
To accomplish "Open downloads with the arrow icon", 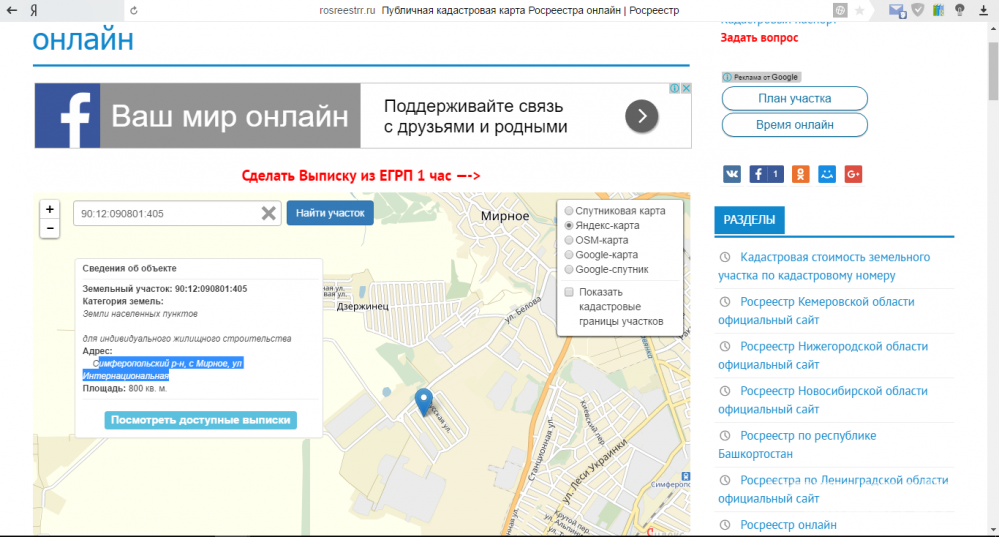I will tap(983, 10).
